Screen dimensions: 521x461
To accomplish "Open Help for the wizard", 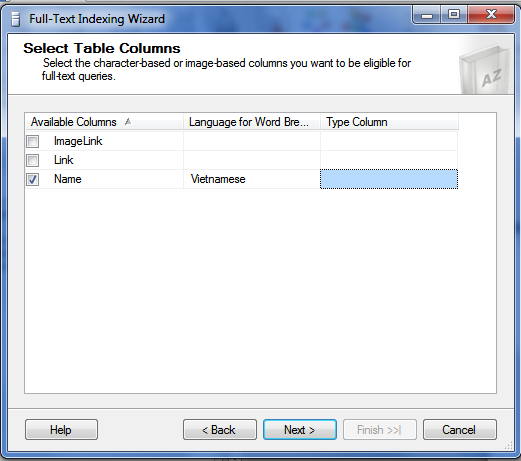I will pos(61,430).
